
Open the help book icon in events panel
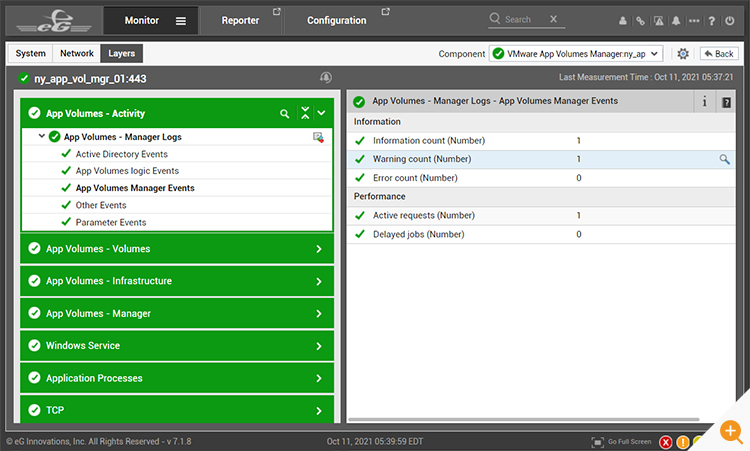point(726,102)
